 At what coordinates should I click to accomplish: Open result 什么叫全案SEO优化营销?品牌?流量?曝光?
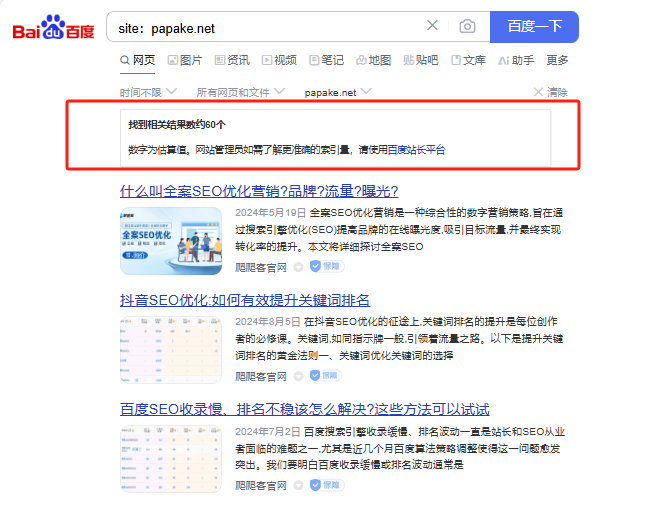click(x=259, y=191)
